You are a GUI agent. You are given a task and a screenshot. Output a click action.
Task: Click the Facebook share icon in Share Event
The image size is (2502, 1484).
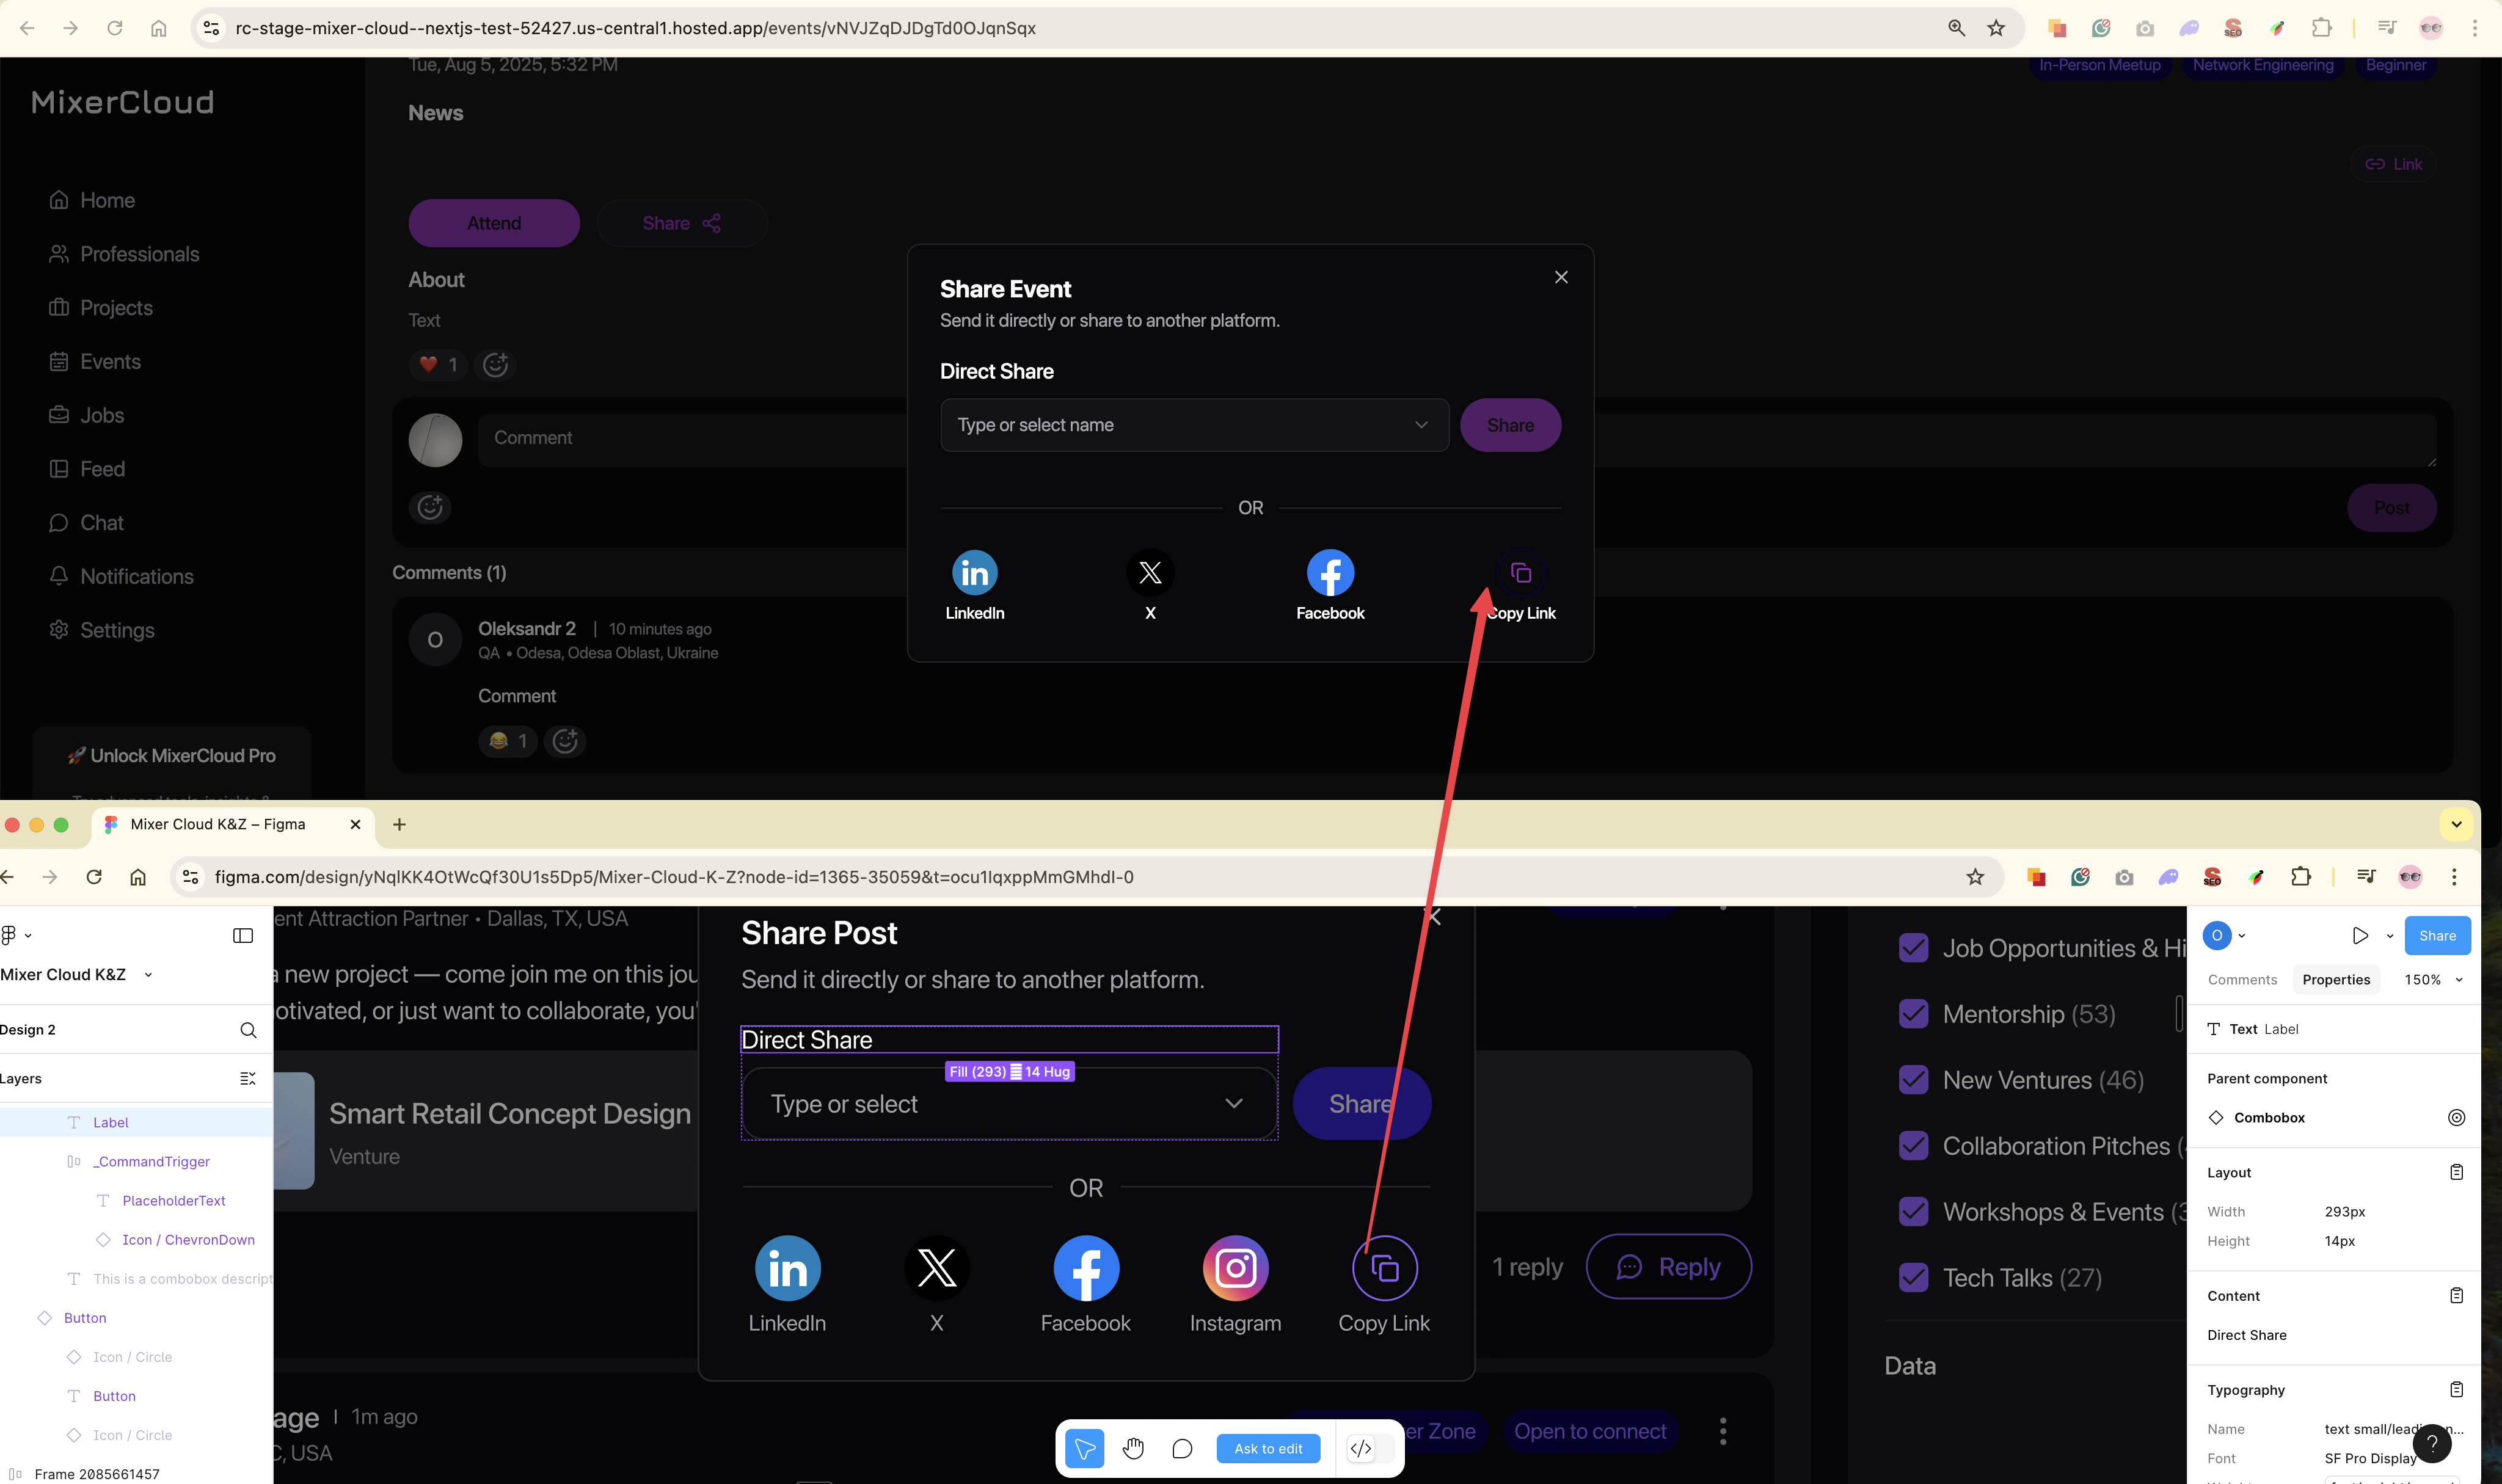(1330, 573)
